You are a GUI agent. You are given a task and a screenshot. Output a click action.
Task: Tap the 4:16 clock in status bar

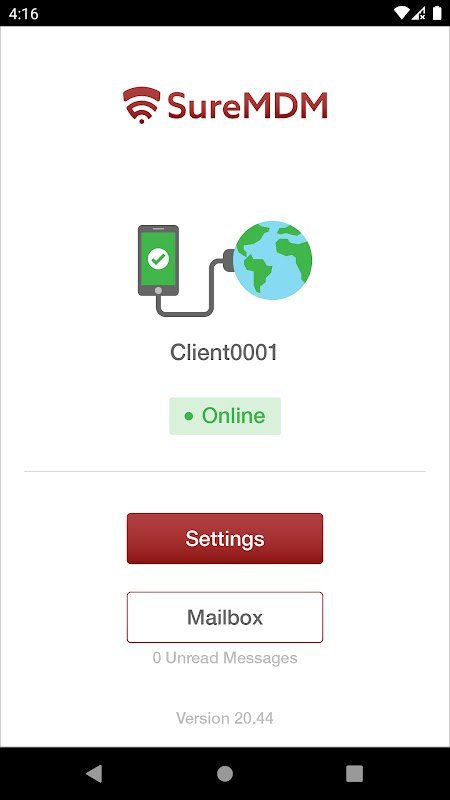click(23, 14)
